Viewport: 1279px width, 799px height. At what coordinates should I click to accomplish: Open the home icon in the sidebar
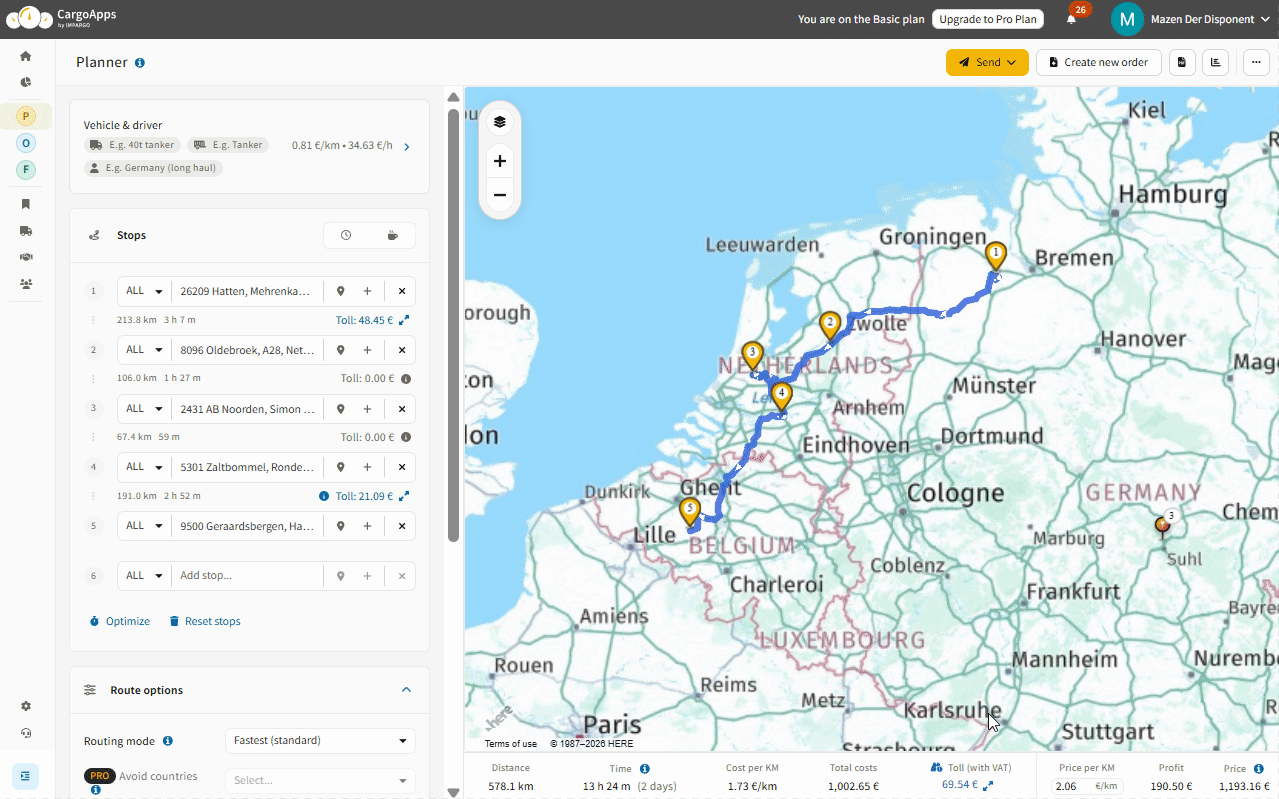(25, 56)
